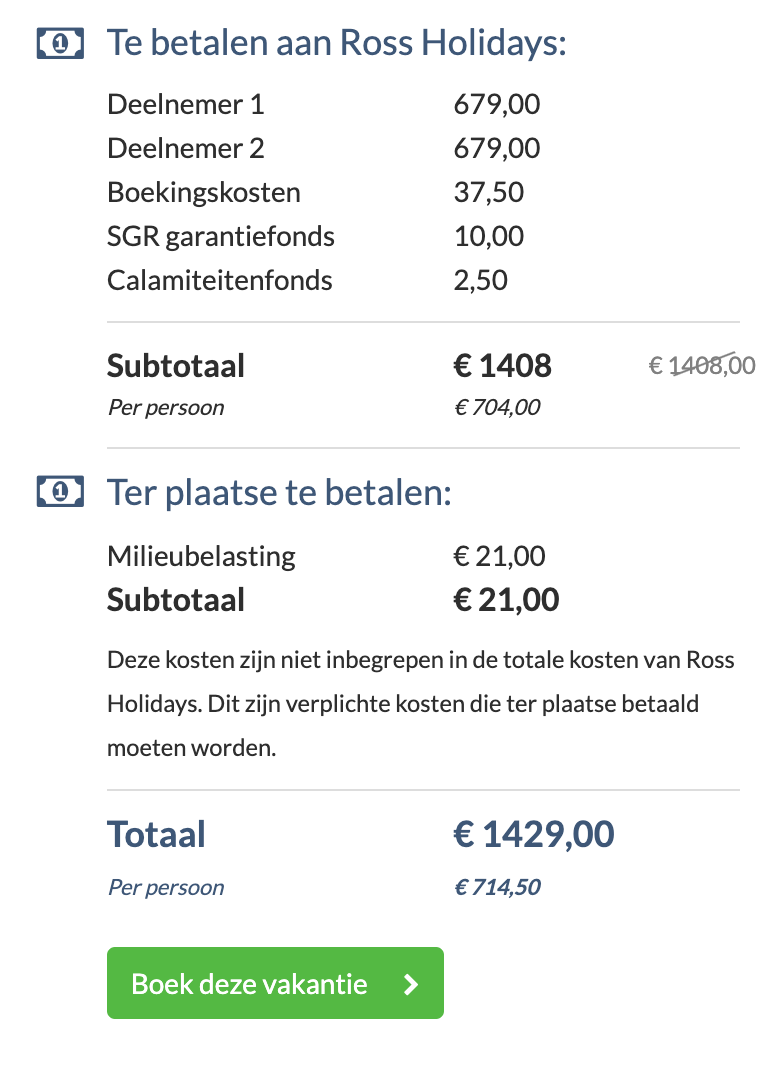Click the chevron arrow on Boek deze vakantie

(411, 984)
